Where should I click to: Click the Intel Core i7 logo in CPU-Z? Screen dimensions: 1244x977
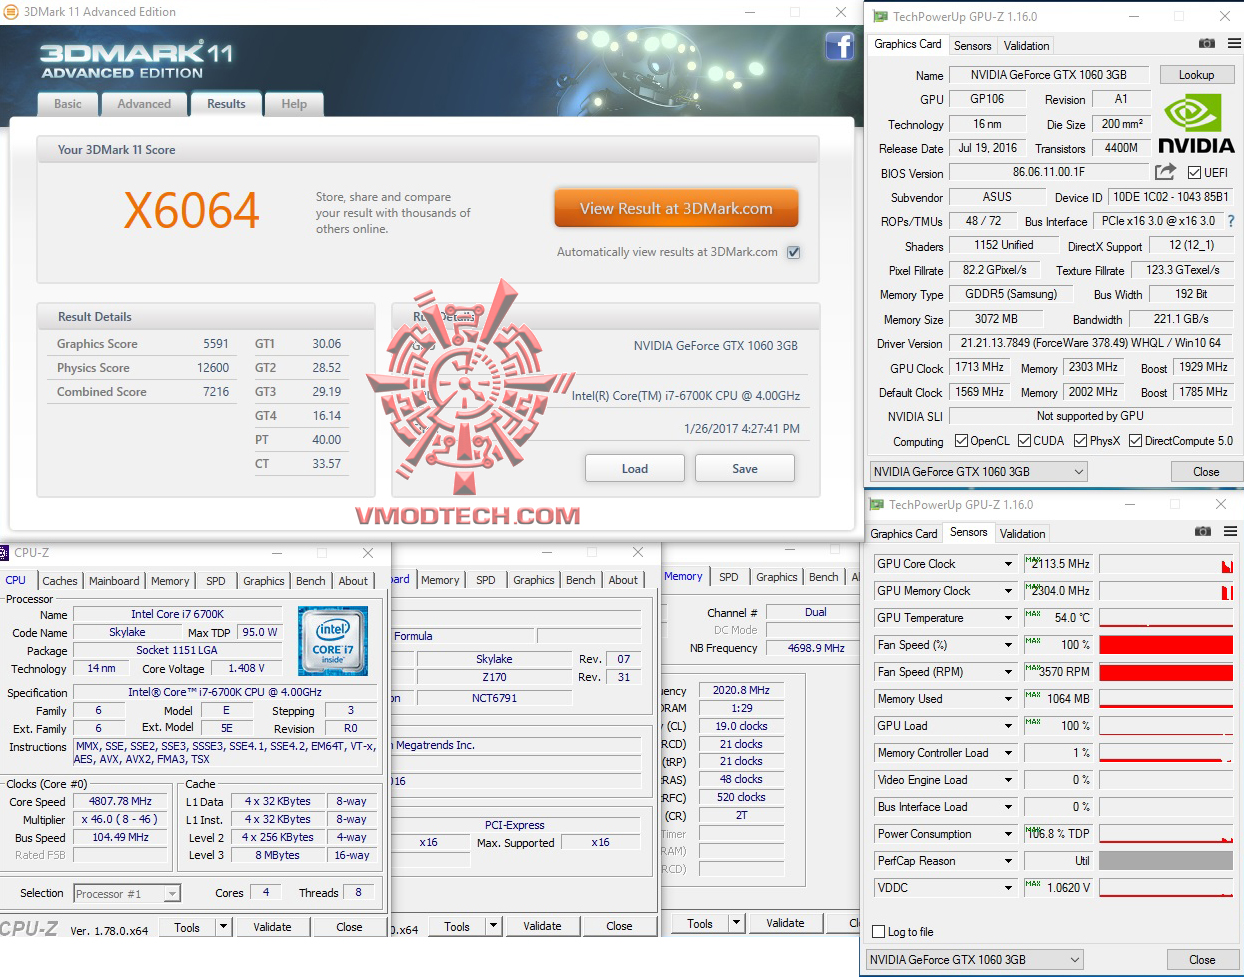pyautogui.click(x=333, y=641)
